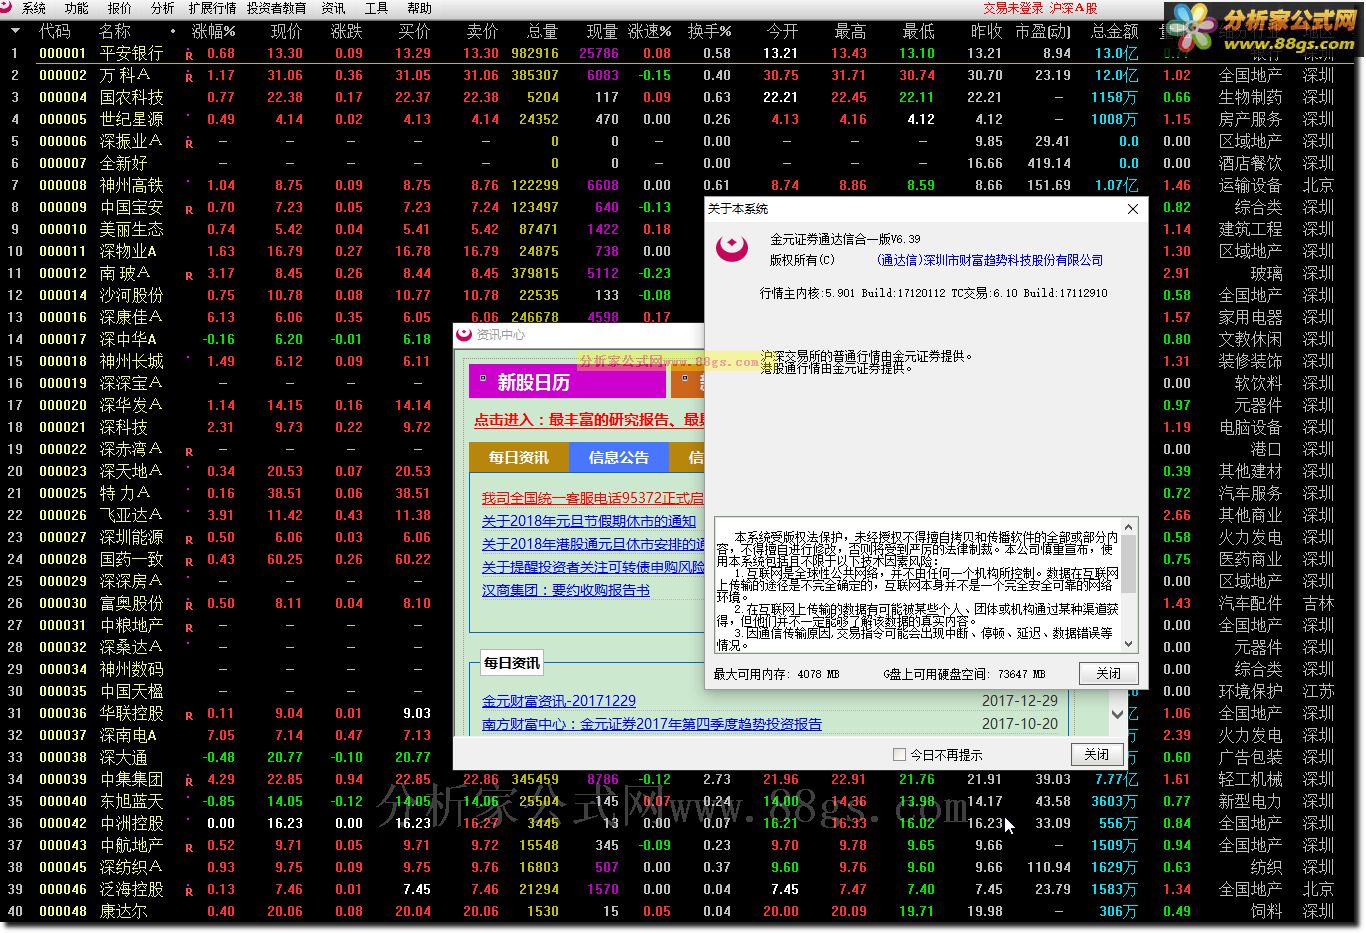Click the chevron at 资讯中心 window right edge
The width and height of the screenshot is (1366, 933).
(1118, 714)
